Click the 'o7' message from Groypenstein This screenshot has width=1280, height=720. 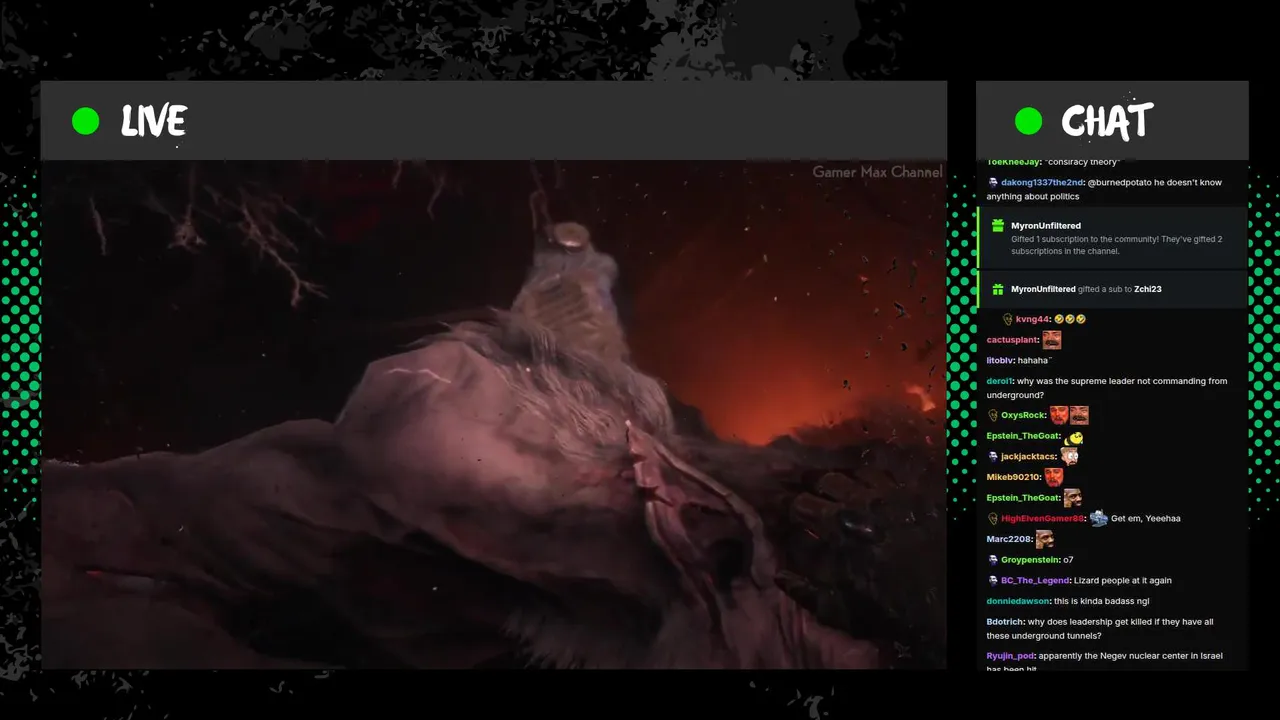pyautogui.click(x=1068, y=560)
